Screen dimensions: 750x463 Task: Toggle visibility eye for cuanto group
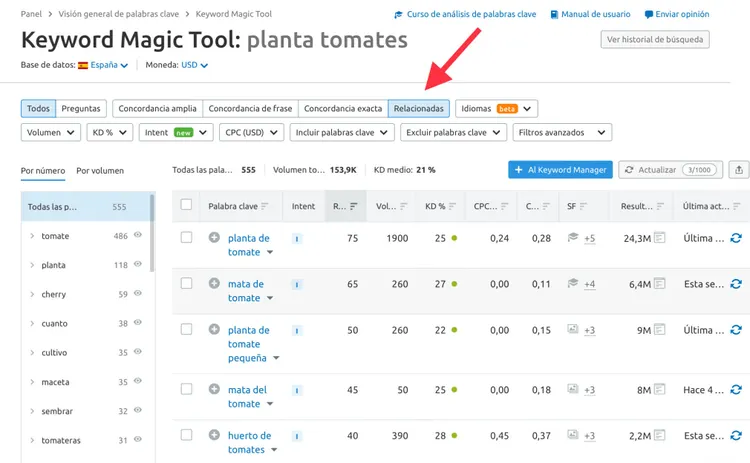click(138, 322)
